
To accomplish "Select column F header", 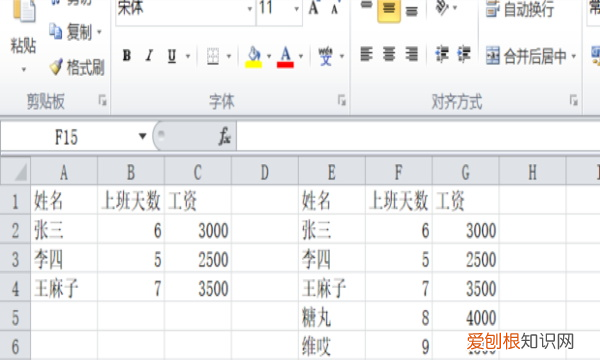I will [399, 172].
